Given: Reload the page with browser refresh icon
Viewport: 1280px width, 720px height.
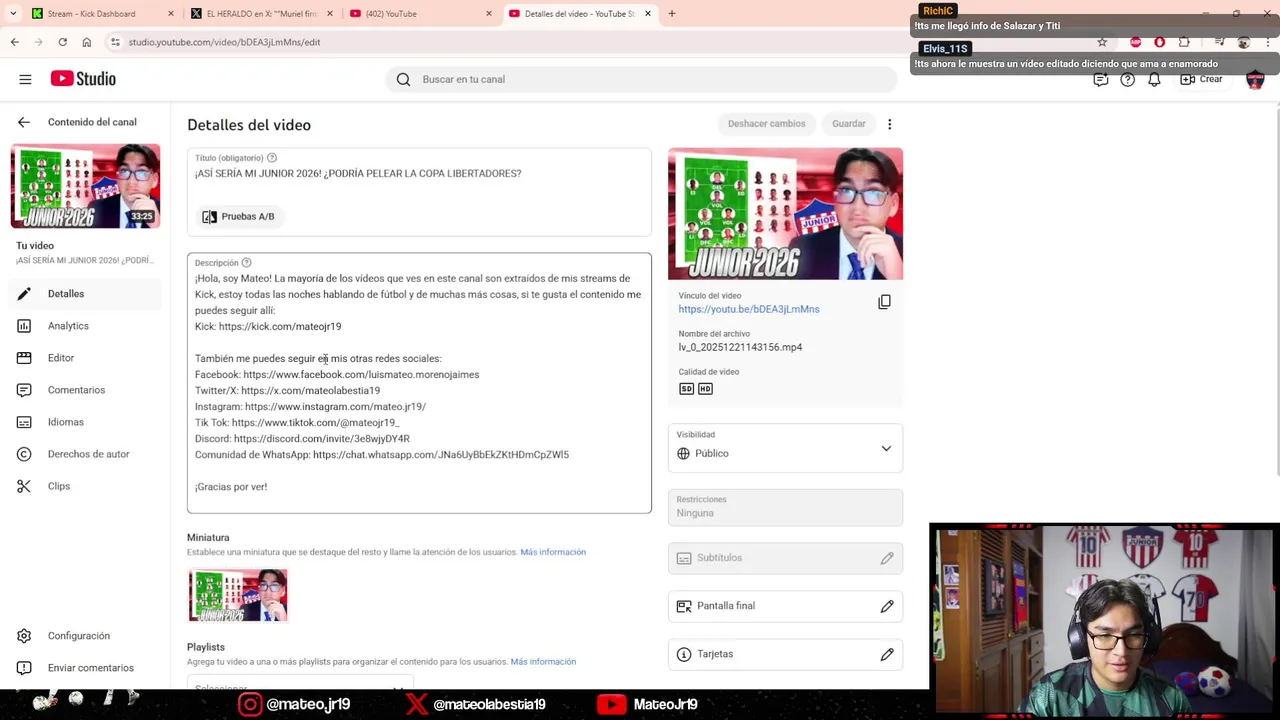Looking at the screenshot, I should [62, 42].
